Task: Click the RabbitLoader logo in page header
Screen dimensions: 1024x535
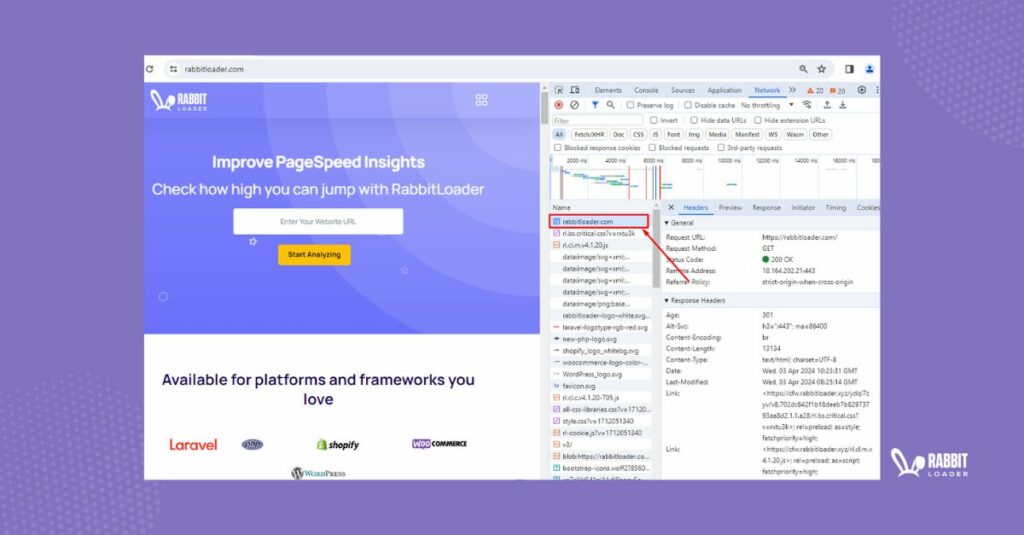Action: click(x=179, y=101)
